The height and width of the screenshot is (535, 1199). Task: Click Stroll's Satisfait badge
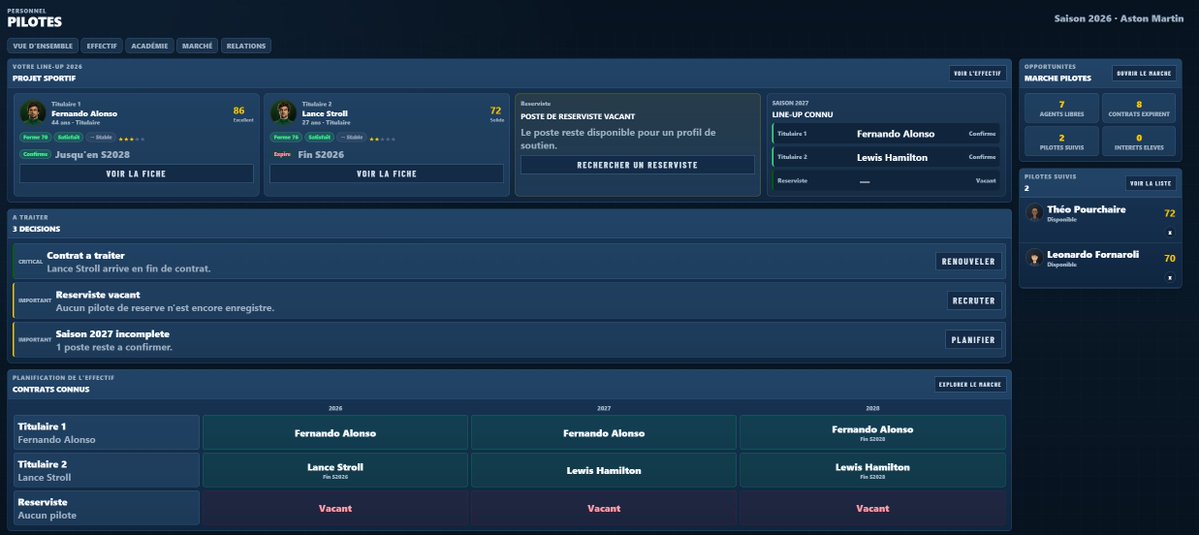click(320, 138)
